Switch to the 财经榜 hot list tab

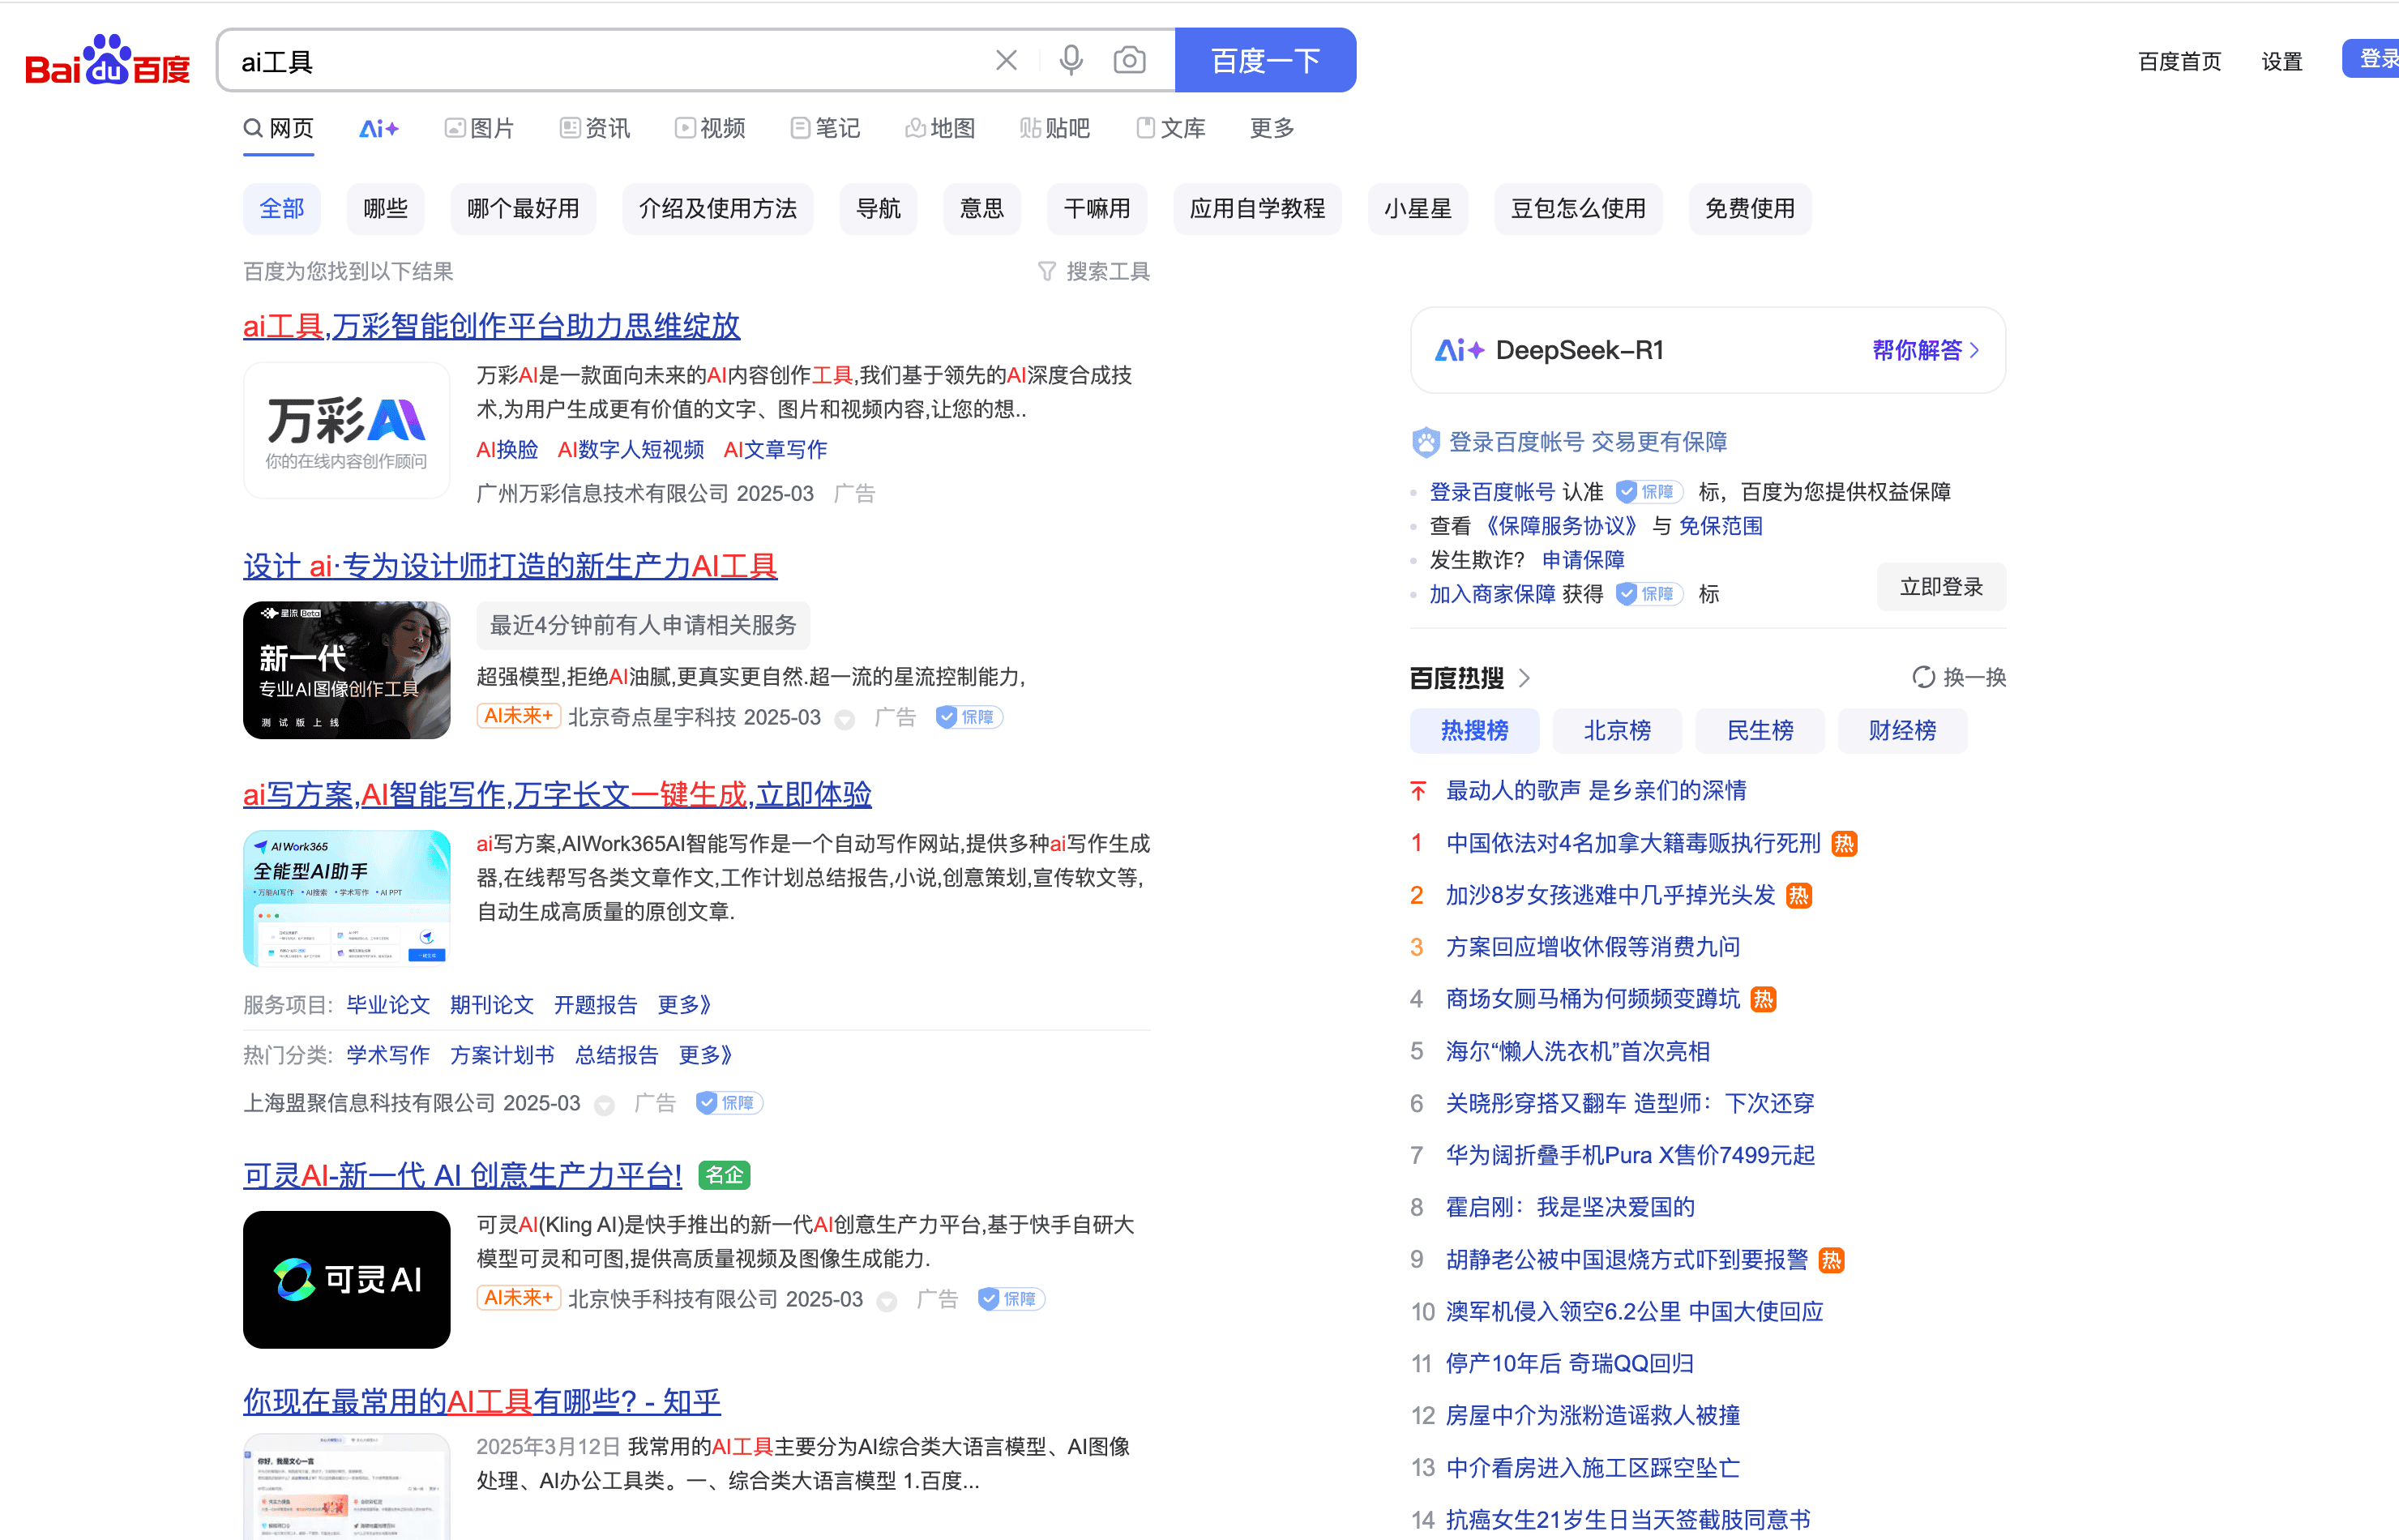tap(1901, 731)
